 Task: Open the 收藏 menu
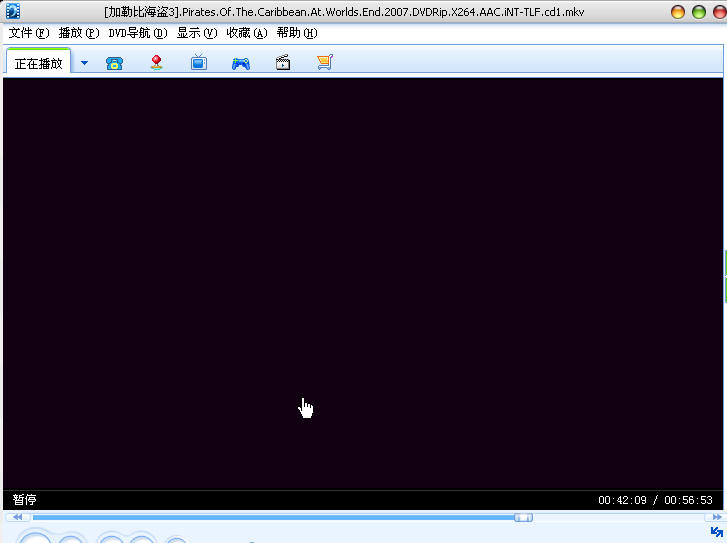pyautogui.click(x=246, y=33)
